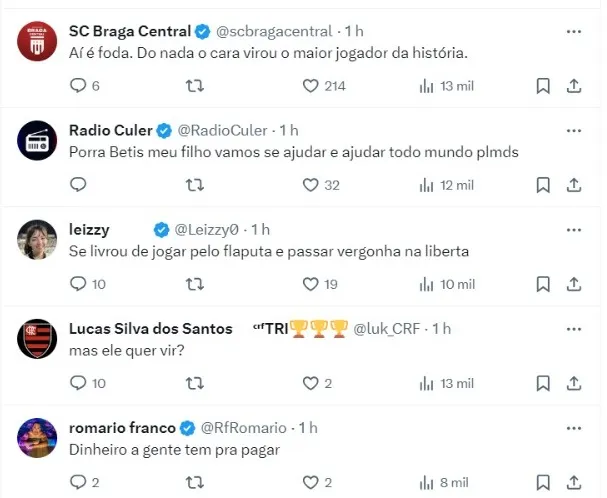Viewport: 607px width, 498px height.
Task: Reply to leizzy's tweet
Action: (78, 284)
